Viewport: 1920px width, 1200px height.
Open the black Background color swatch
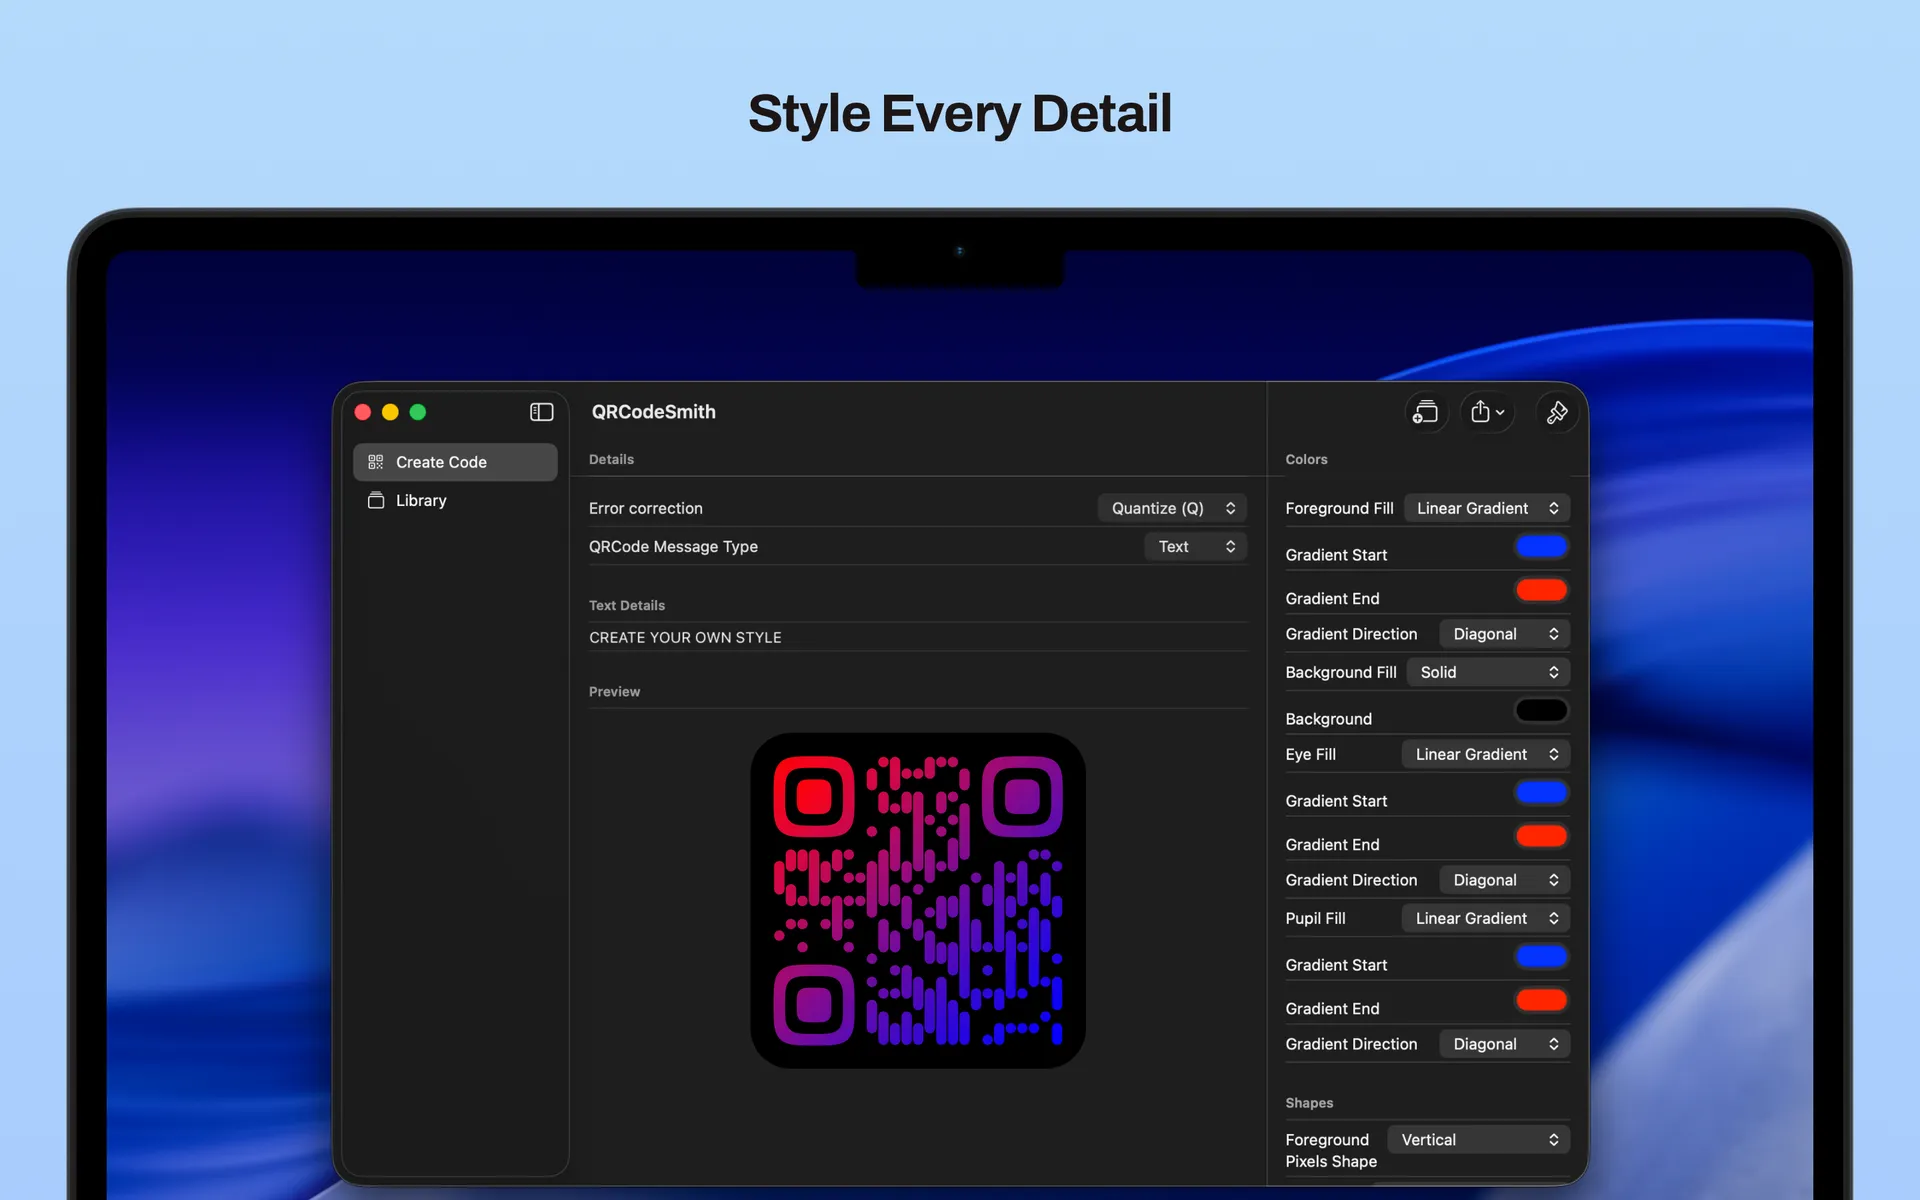[x=1541, y=710]
